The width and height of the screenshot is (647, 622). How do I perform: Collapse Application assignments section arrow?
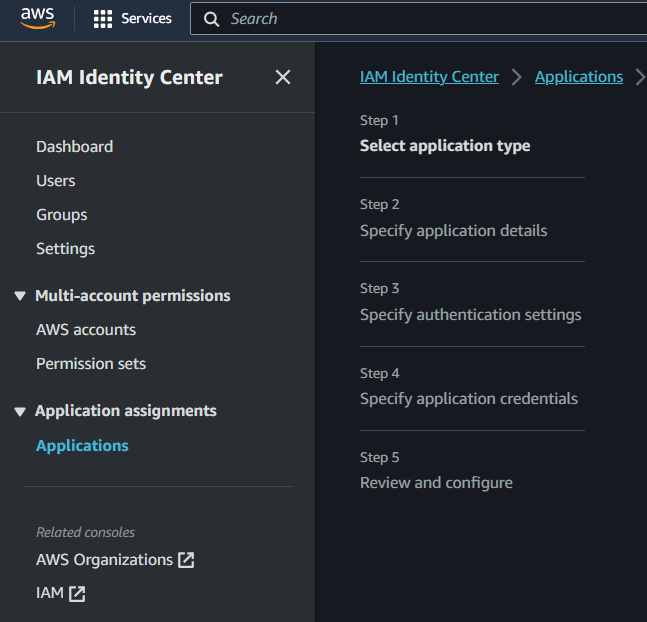point(20,412)
